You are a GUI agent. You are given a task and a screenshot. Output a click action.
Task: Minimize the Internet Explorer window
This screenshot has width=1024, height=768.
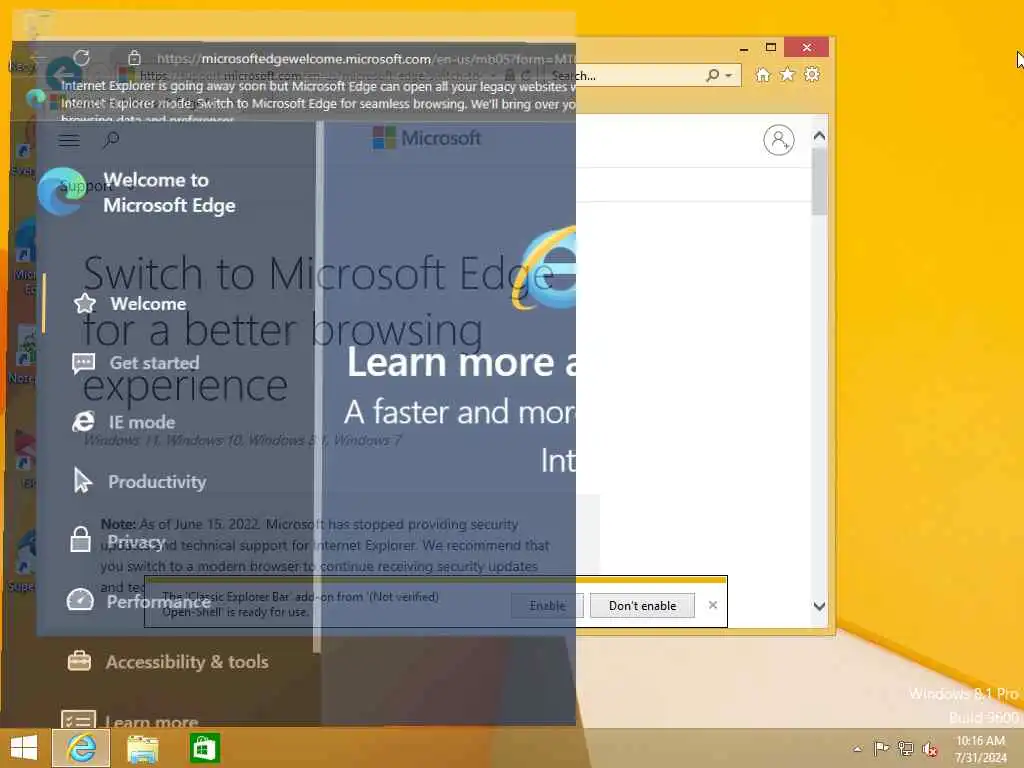[744, 48]
